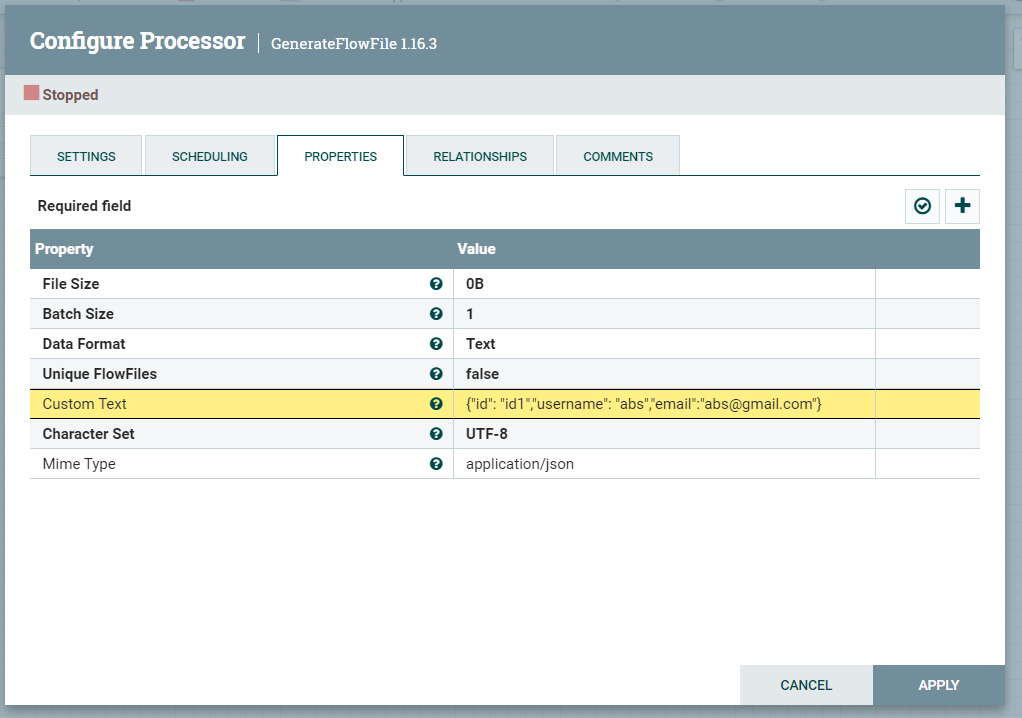Click help icon next to Unique FlowFiles
This screenshot has width=1022, height=718.
point(436,374)
